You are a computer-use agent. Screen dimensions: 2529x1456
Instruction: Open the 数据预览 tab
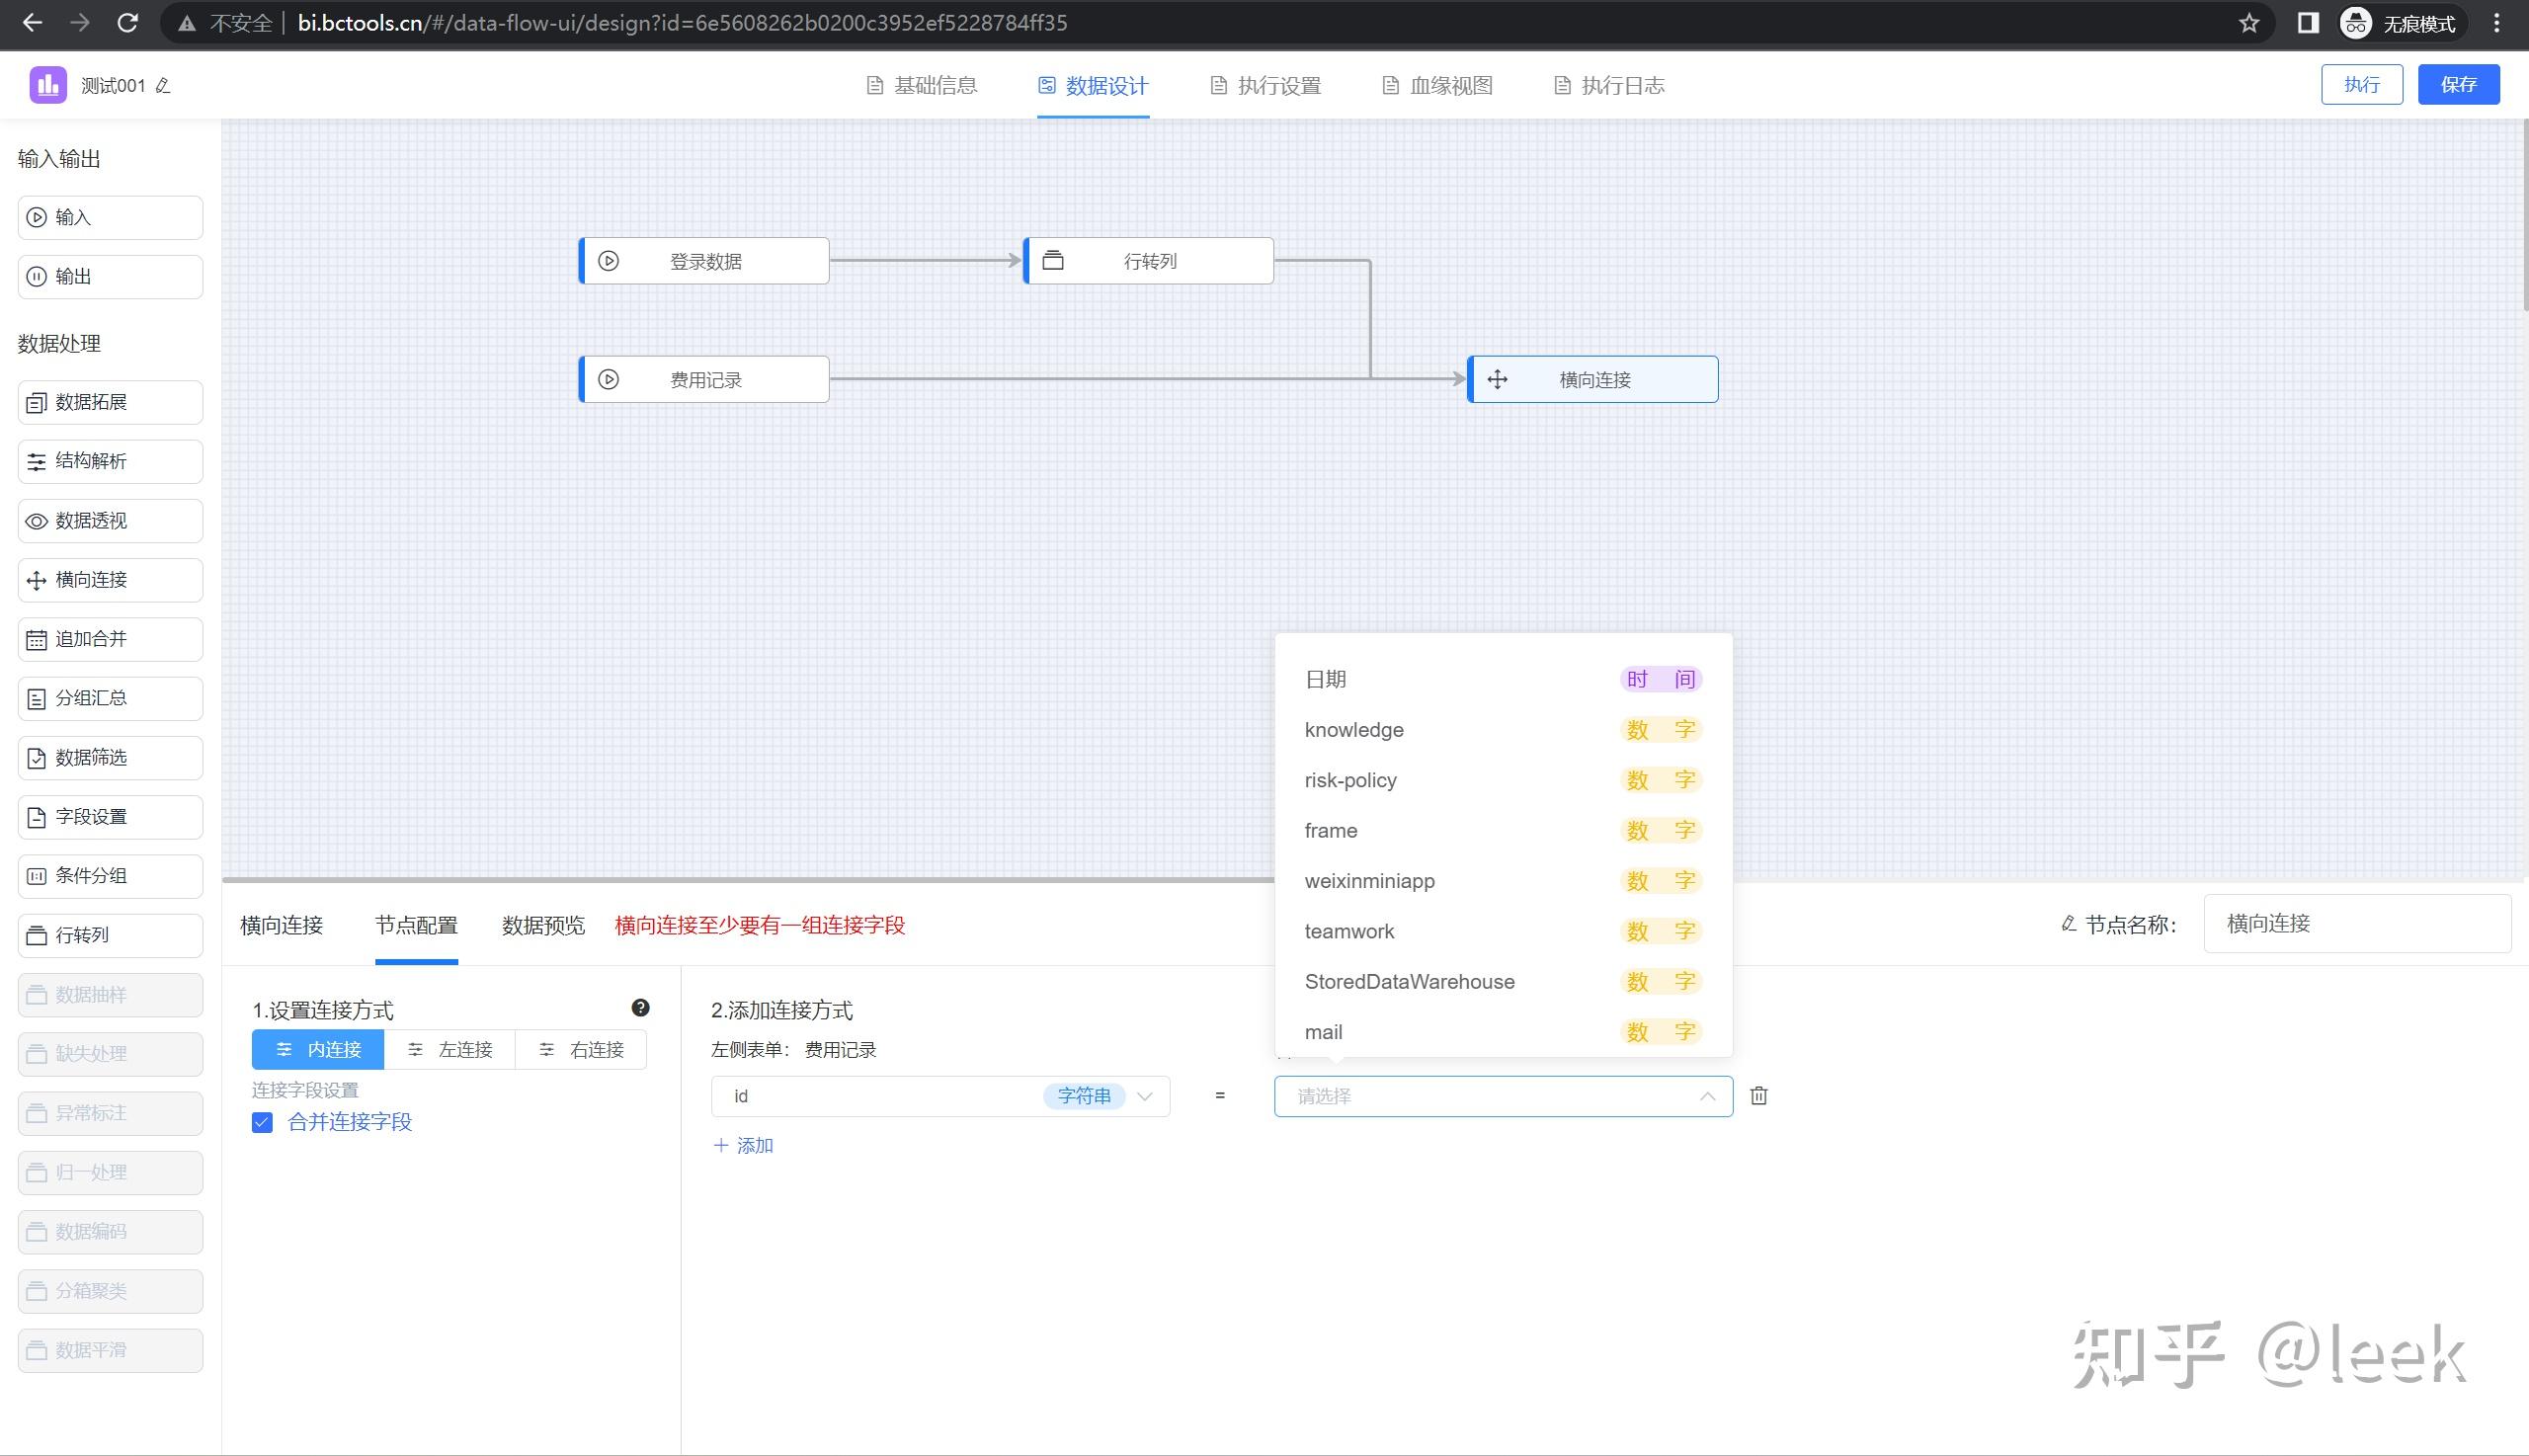[x=543, y=925]
